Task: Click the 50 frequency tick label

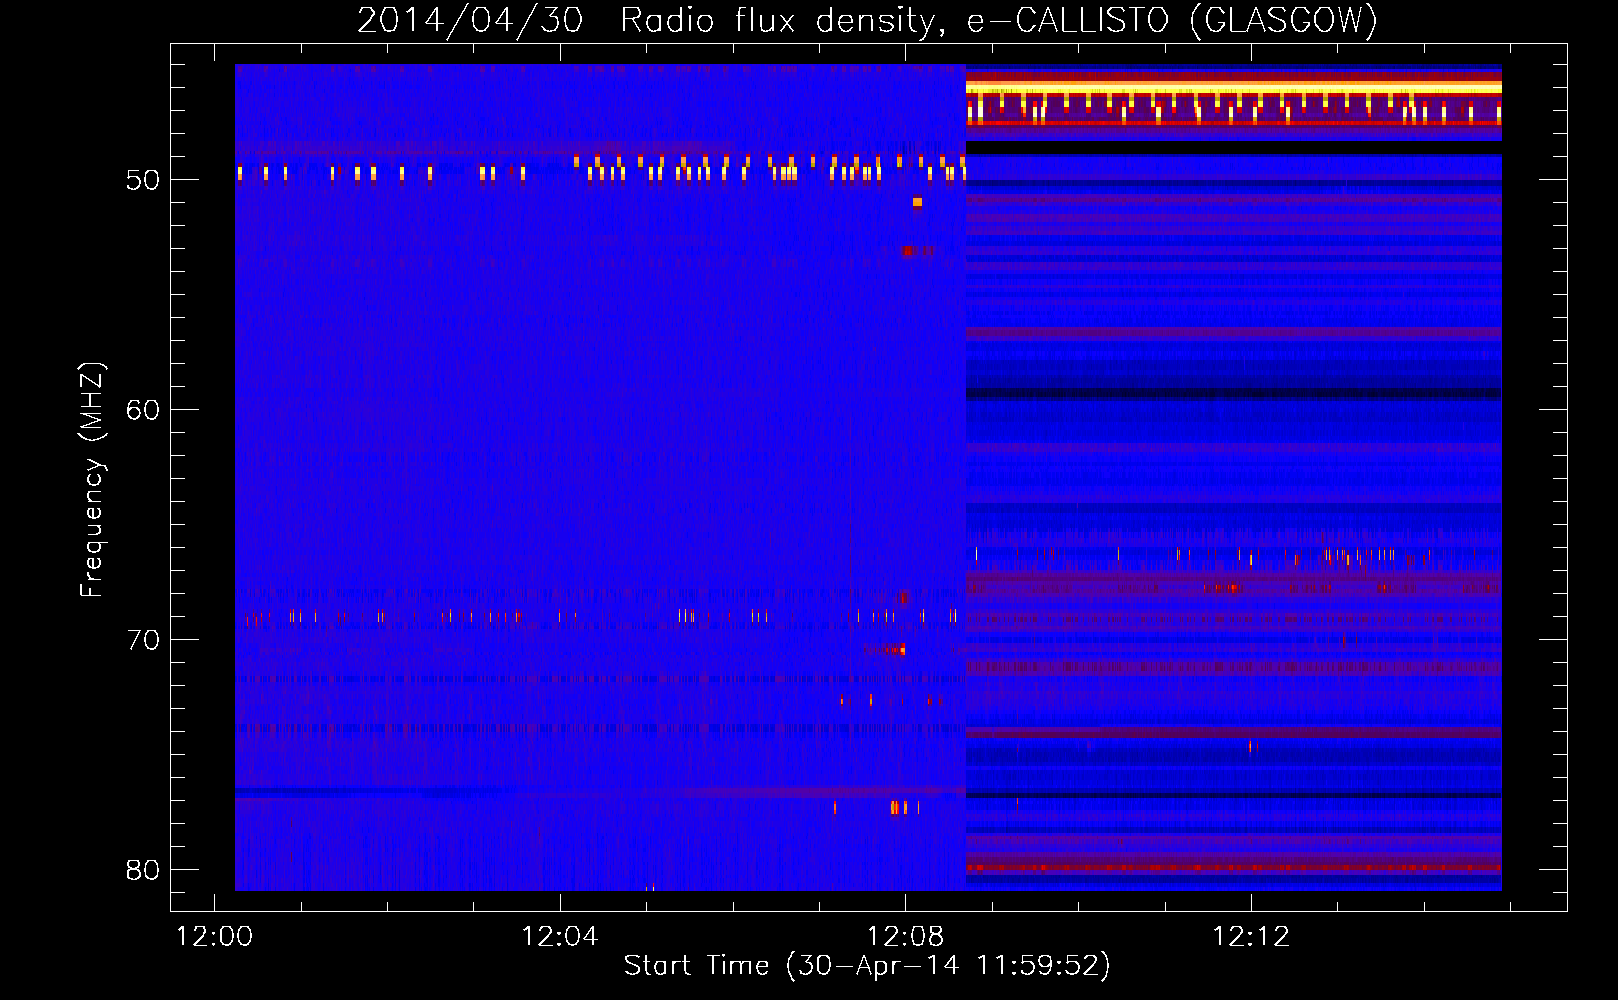Action: tap(143, 180)
